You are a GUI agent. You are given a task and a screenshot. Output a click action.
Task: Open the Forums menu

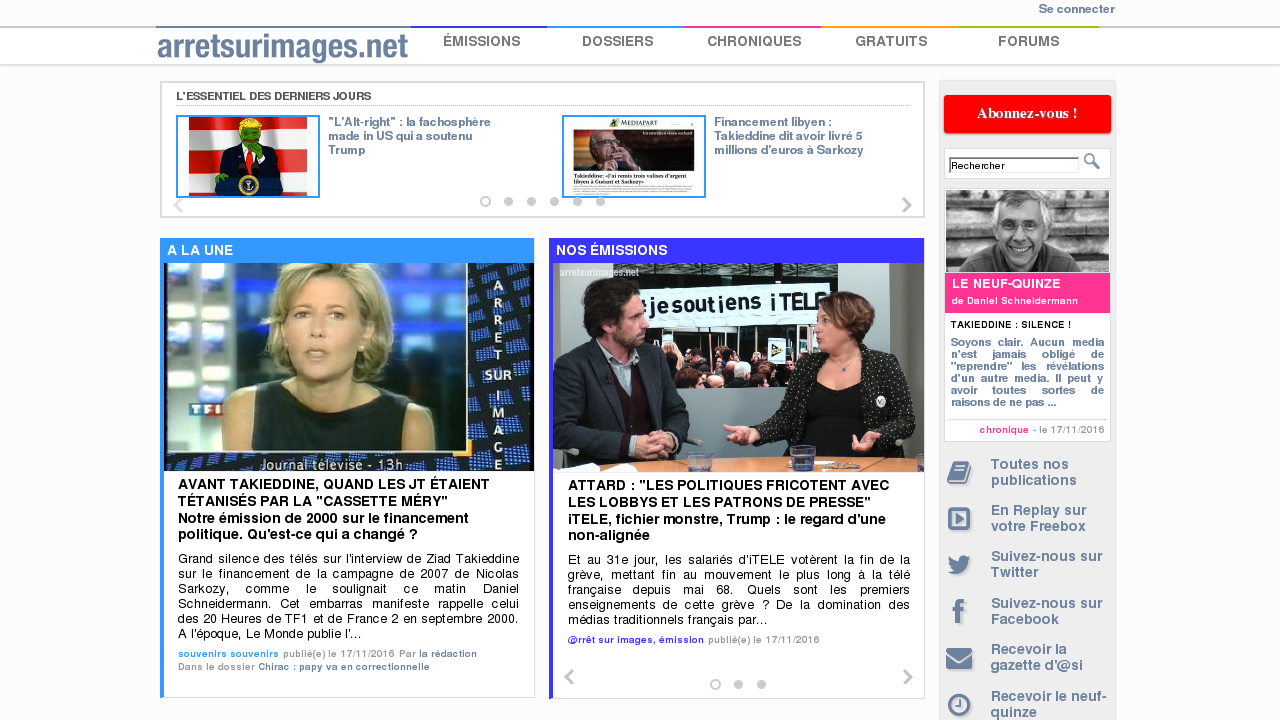(1028, 41)
